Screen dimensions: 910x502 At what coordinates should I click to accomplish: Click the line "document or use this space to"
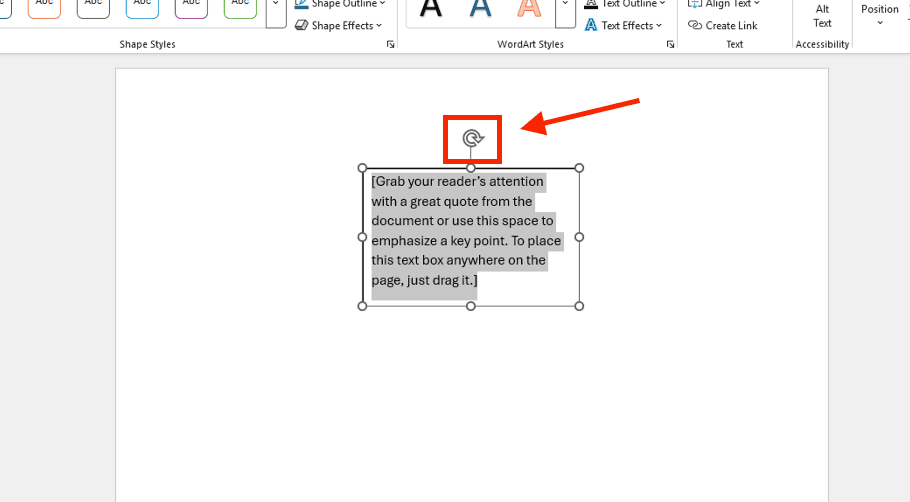(x=463, y=221)
